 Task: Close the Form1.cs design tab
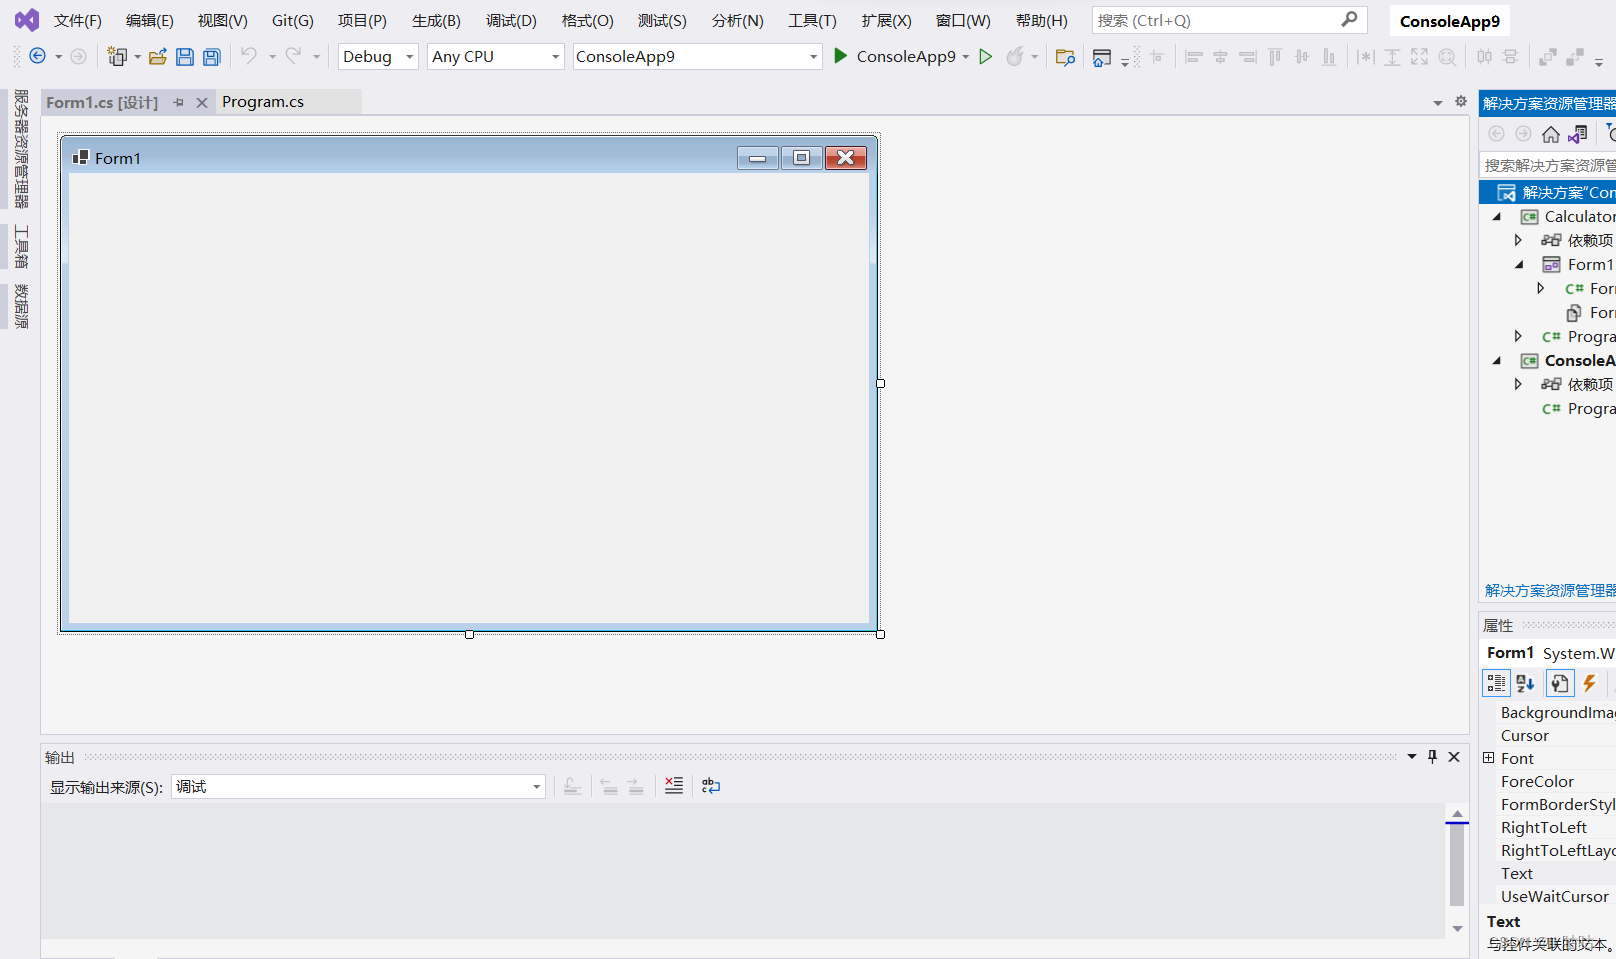[x=202, y=102]
